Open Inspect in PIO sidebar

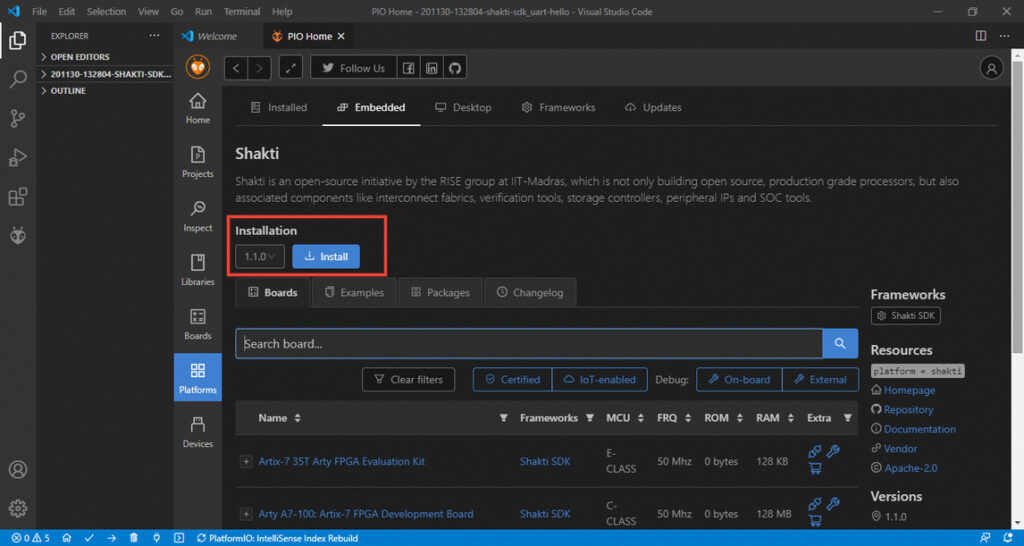[x=197, y=217]
